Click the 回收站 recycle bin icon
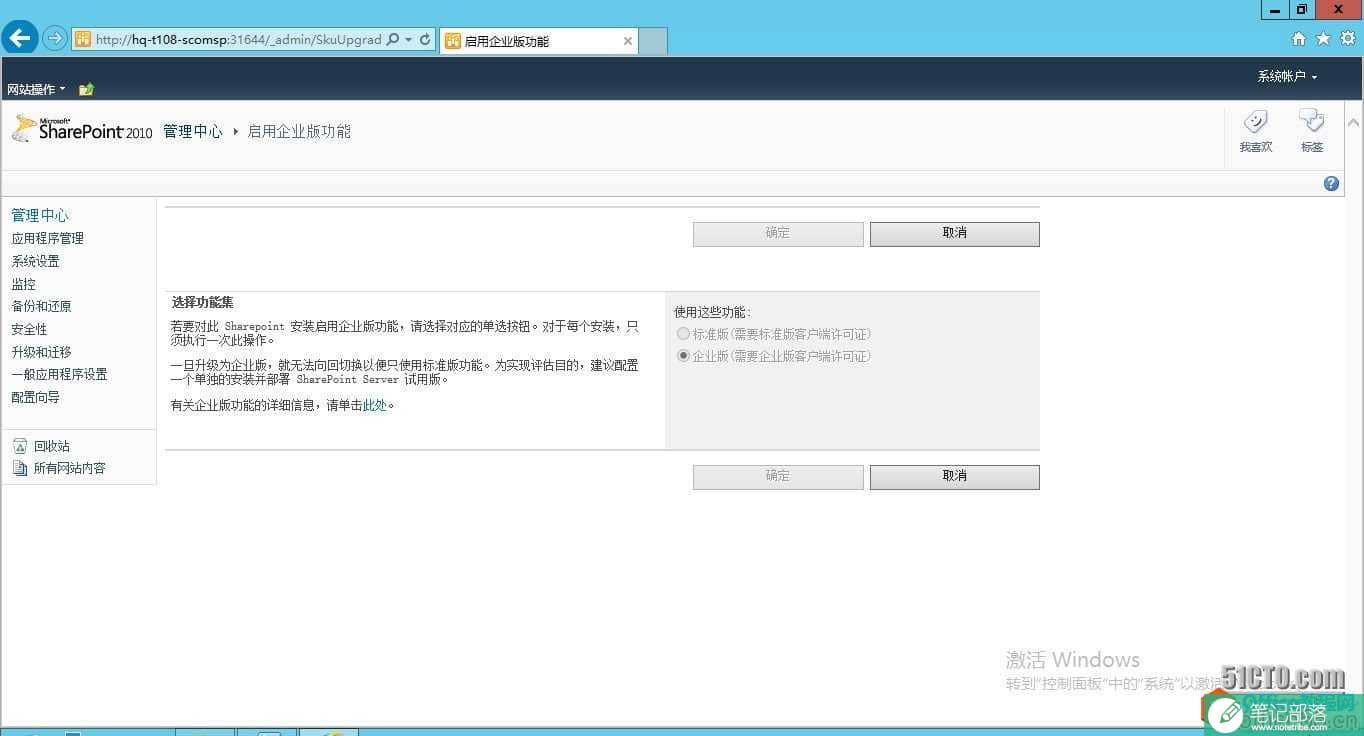 (20, 446)
